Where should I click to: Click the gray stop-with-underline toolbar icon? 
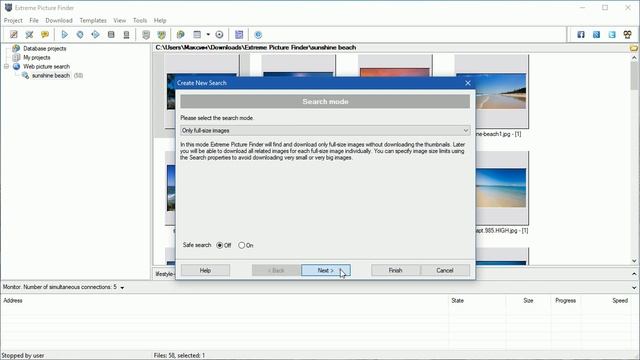click(x=127, y=35)
